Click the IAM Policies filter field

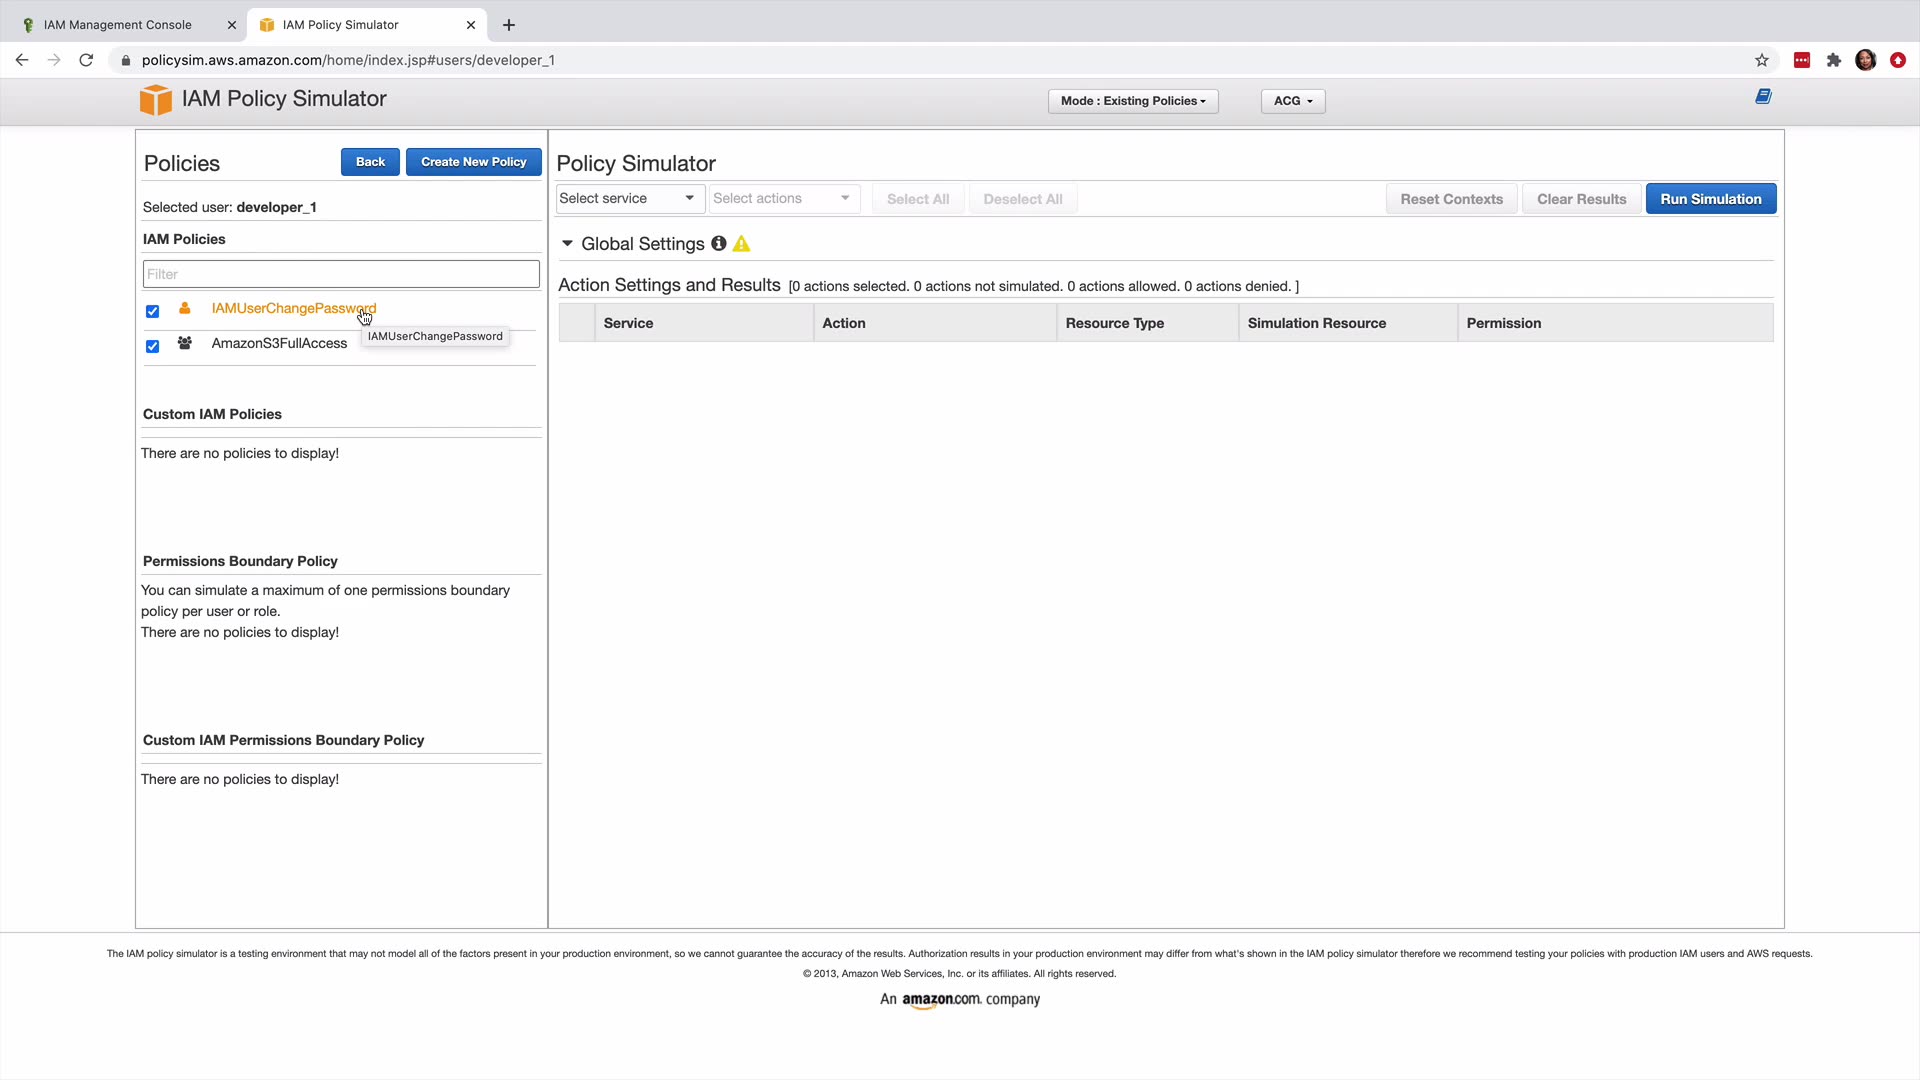(x=341, y=274)
